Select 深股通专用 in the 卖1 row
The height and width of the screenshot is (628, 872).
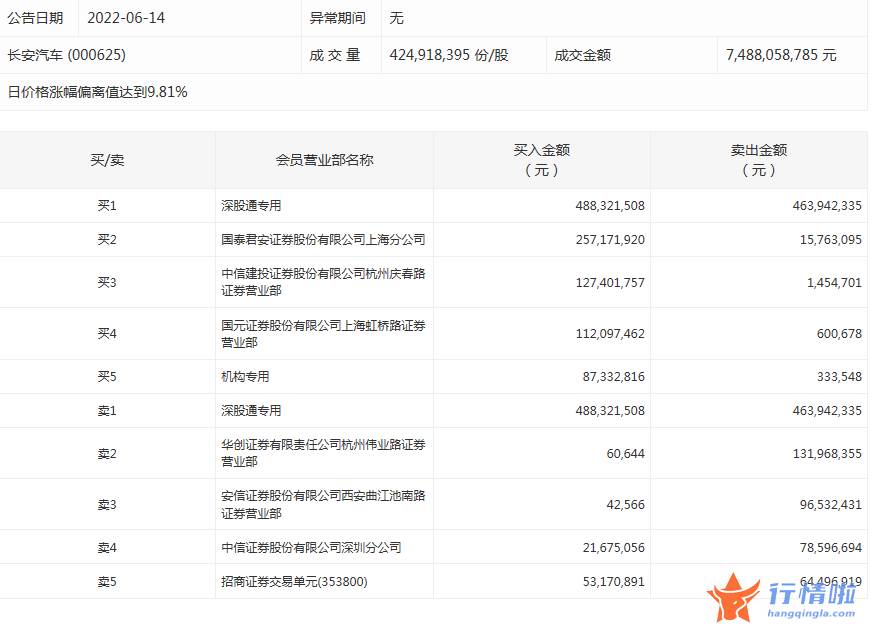(251, 411)
